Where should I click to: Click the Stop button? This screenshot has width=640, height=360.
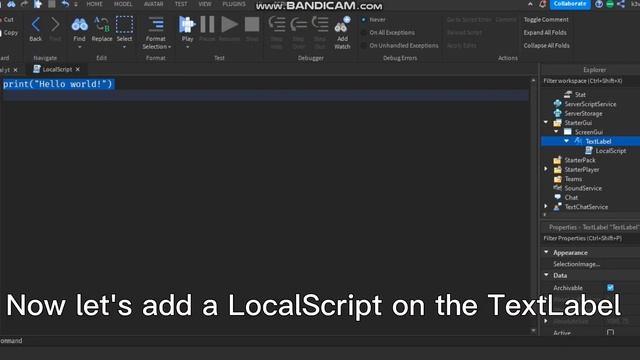pos(252,24)
